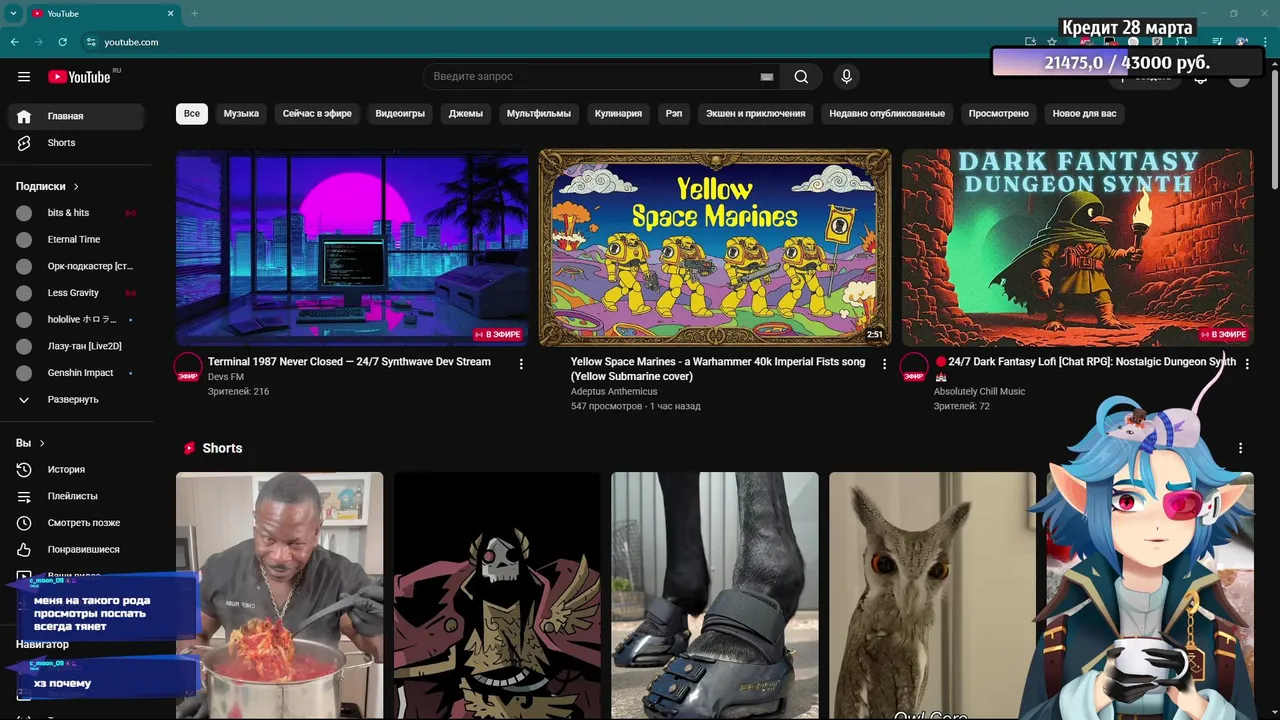Select the Мультфильмы filter chip

[539, 113]
